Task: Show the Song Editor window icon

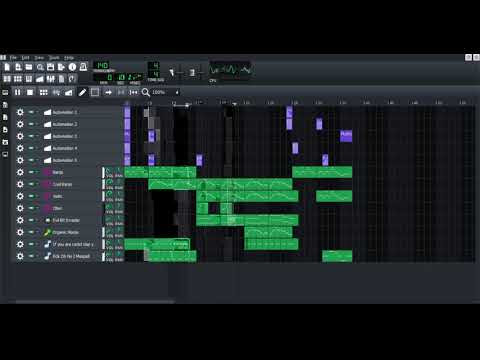Action: pos(7,79)
